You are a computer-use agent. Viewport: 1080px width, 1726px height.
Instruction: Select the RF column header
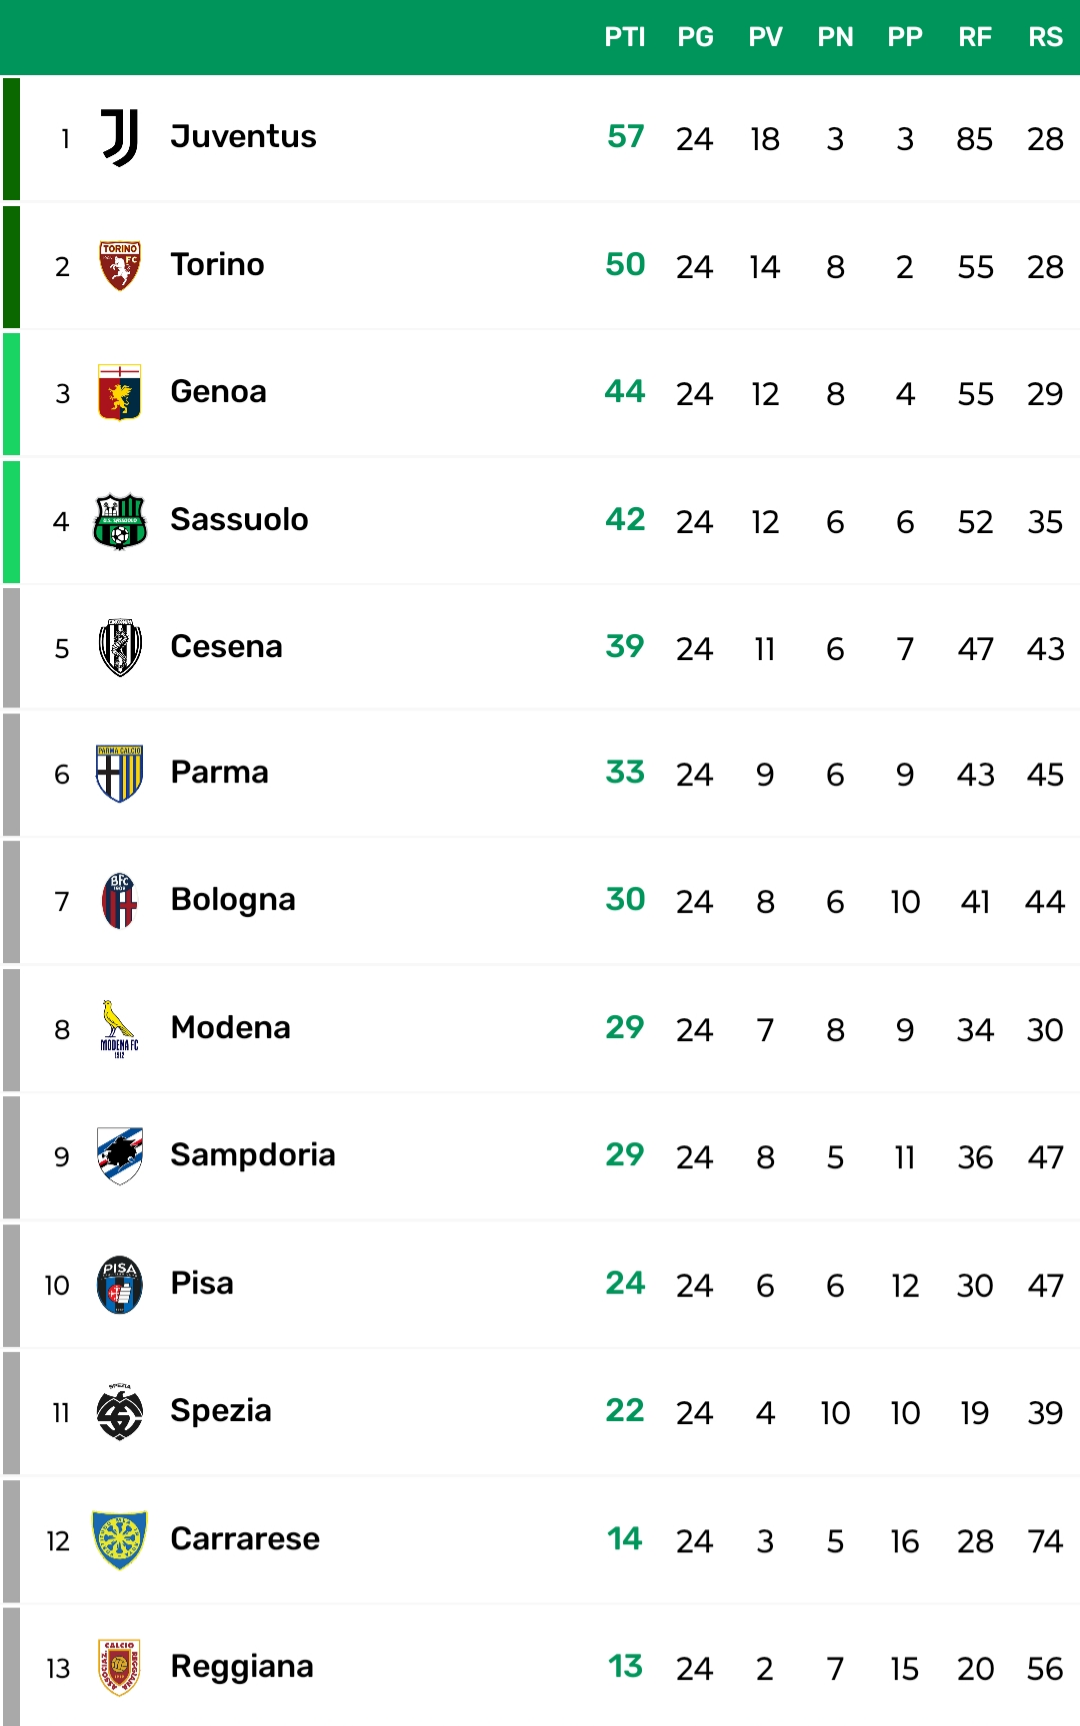click(x=975, y=37)
